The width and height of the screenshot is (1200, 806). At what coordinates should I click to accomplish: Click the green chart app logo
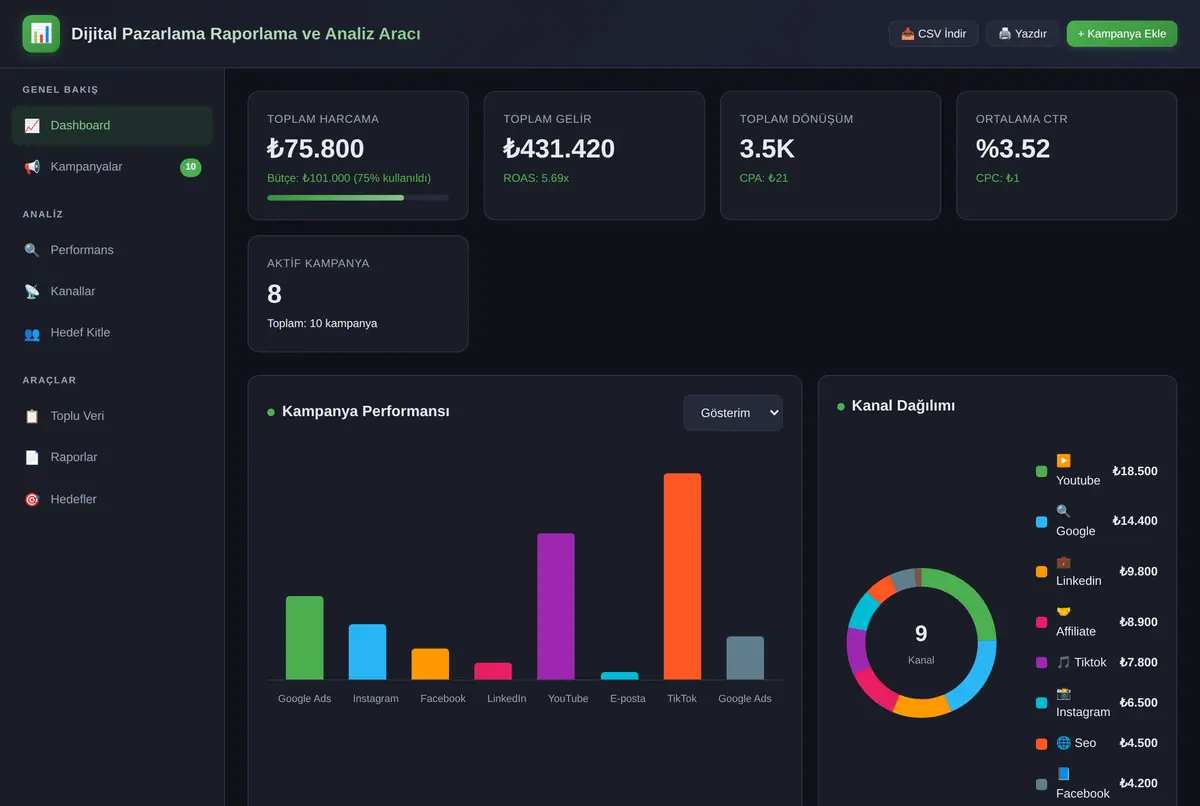[x=41, y=34]
